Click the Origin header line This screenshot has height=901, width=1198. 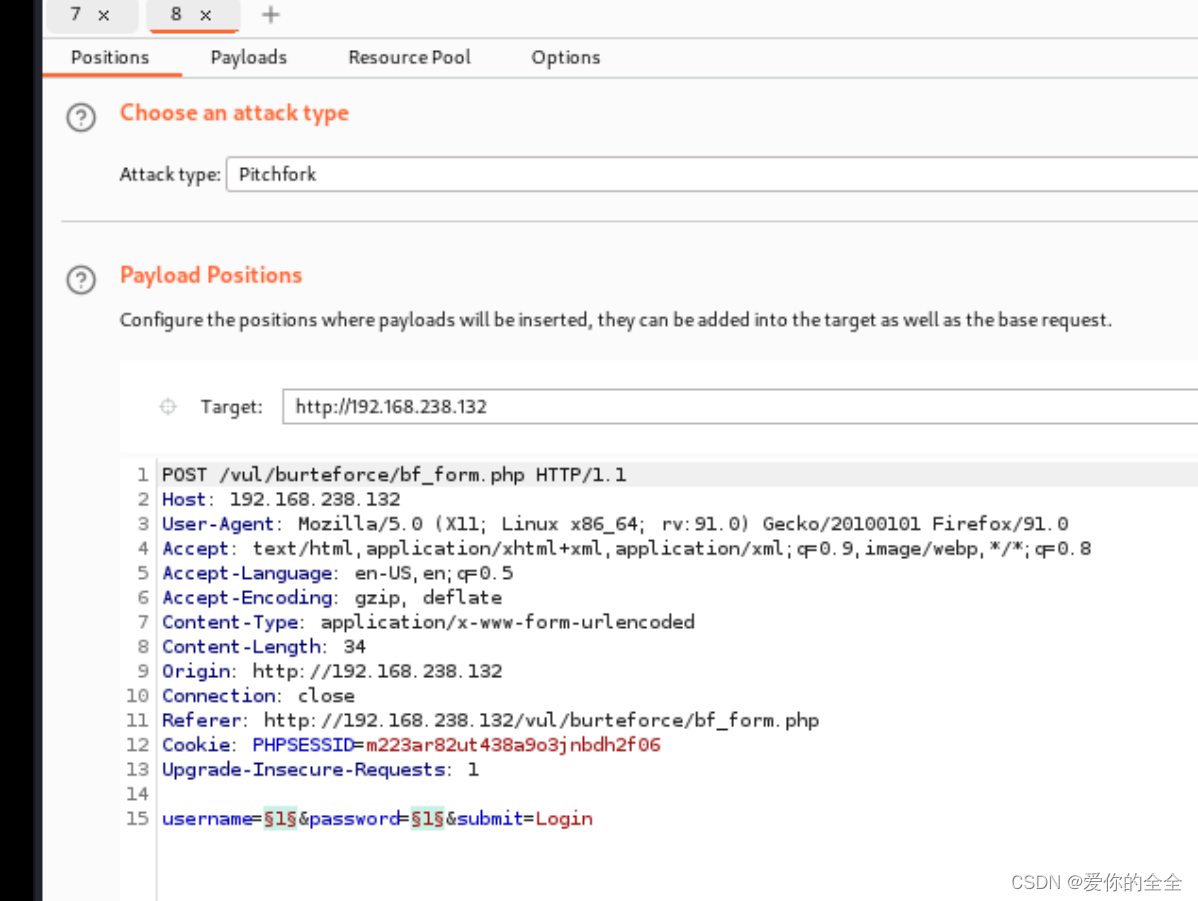332,670
